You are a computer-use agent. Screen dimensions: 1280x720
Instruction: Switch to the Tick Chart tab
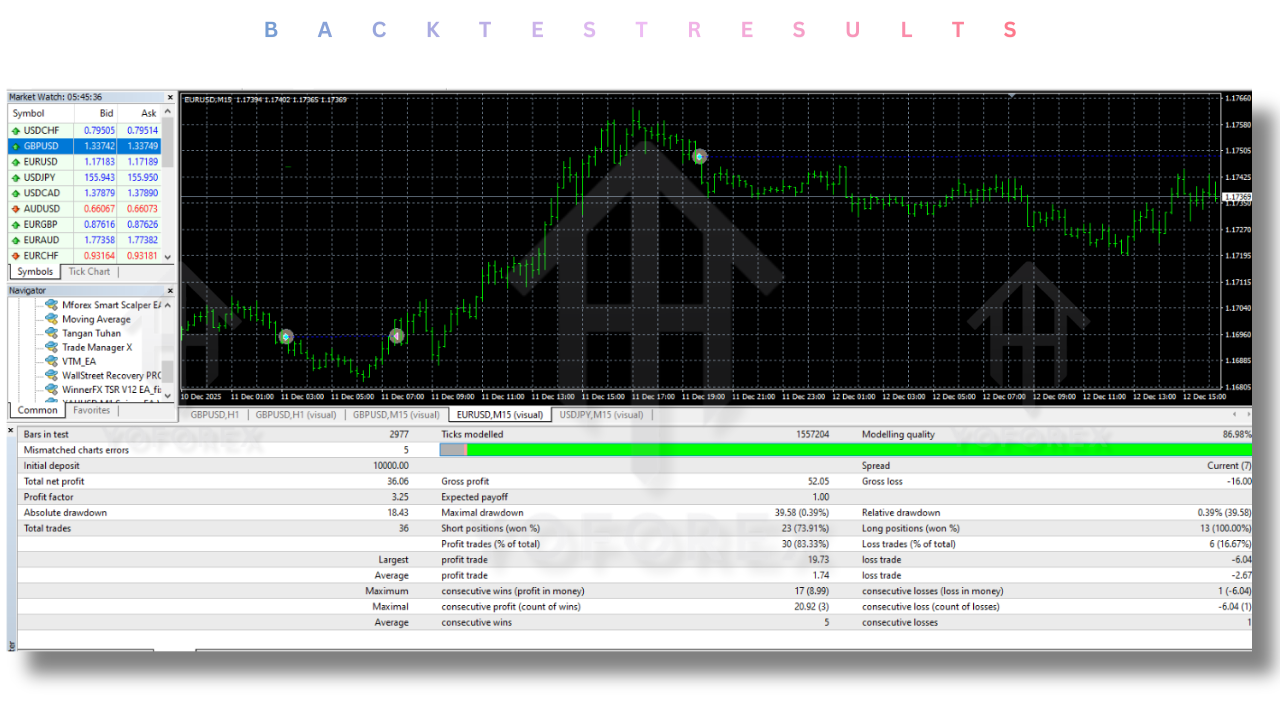pyautogui.click(x=89, y=271)
